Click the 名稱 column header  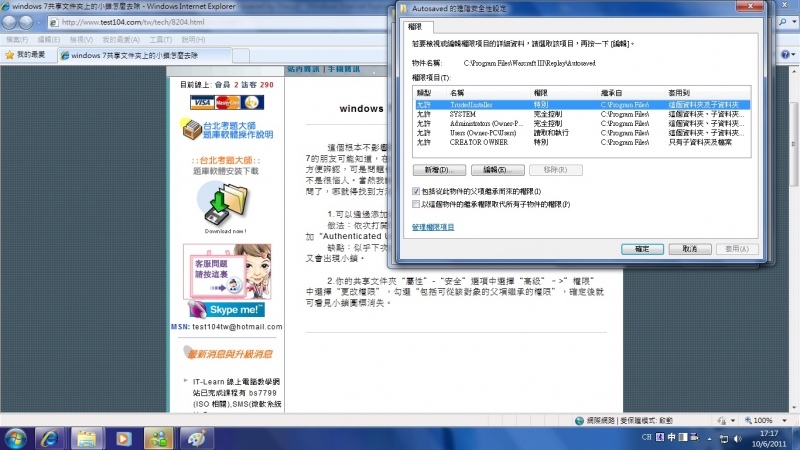488,93
